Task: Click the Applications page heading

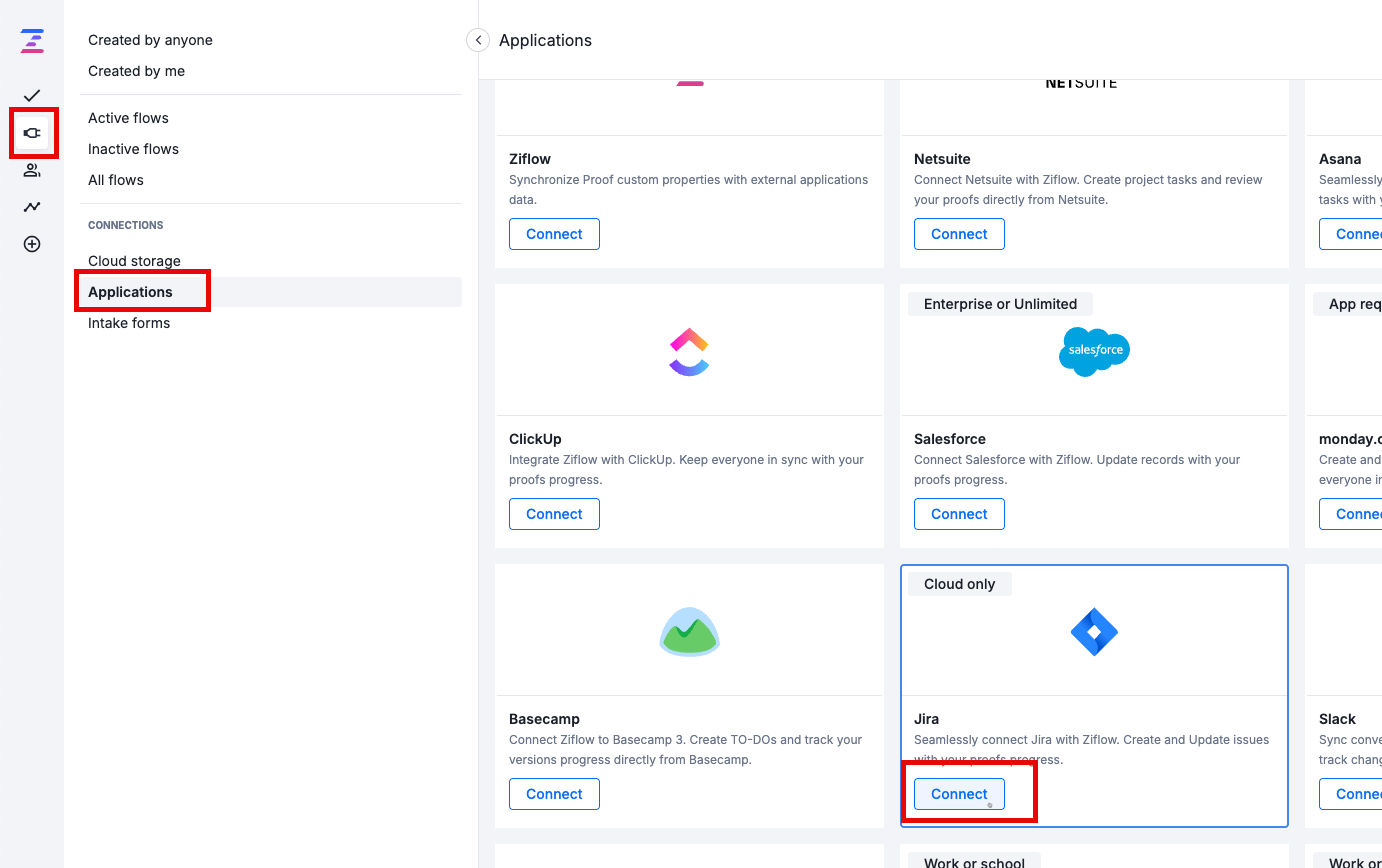Action: tap(545, 40)
